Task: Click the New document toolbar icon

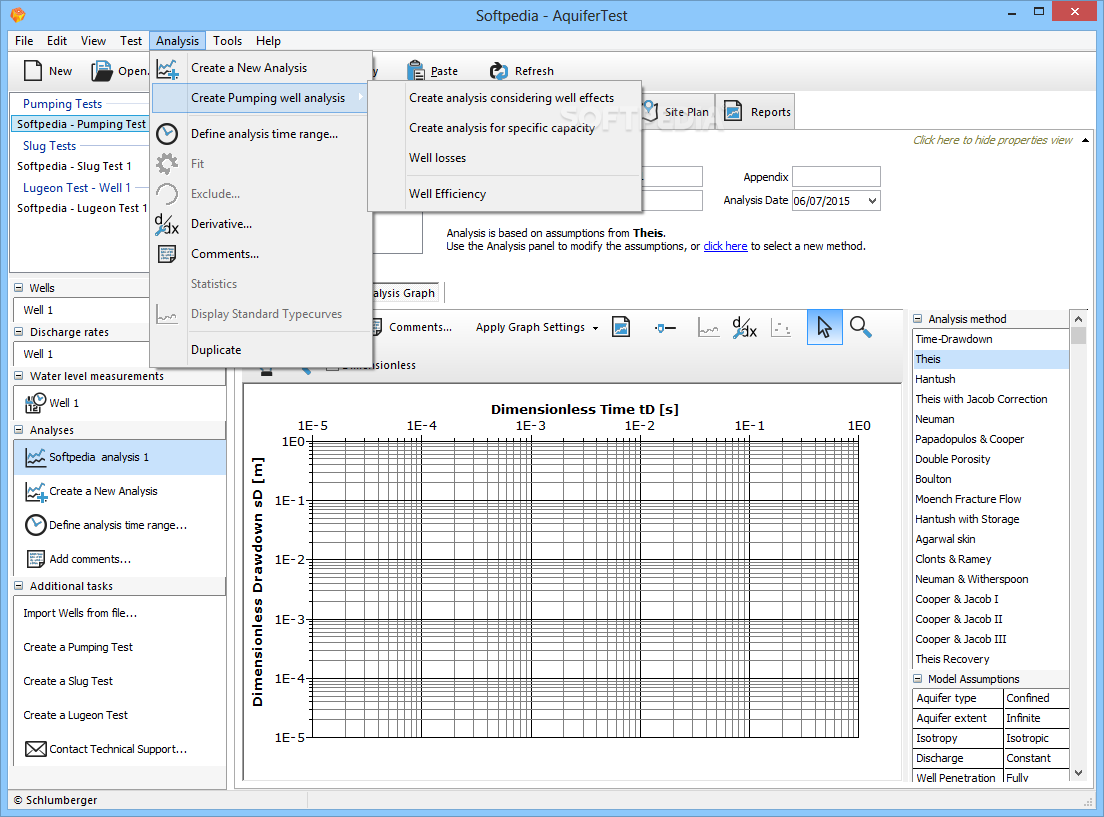Action: pyautogui.click(x=33, y=70)
